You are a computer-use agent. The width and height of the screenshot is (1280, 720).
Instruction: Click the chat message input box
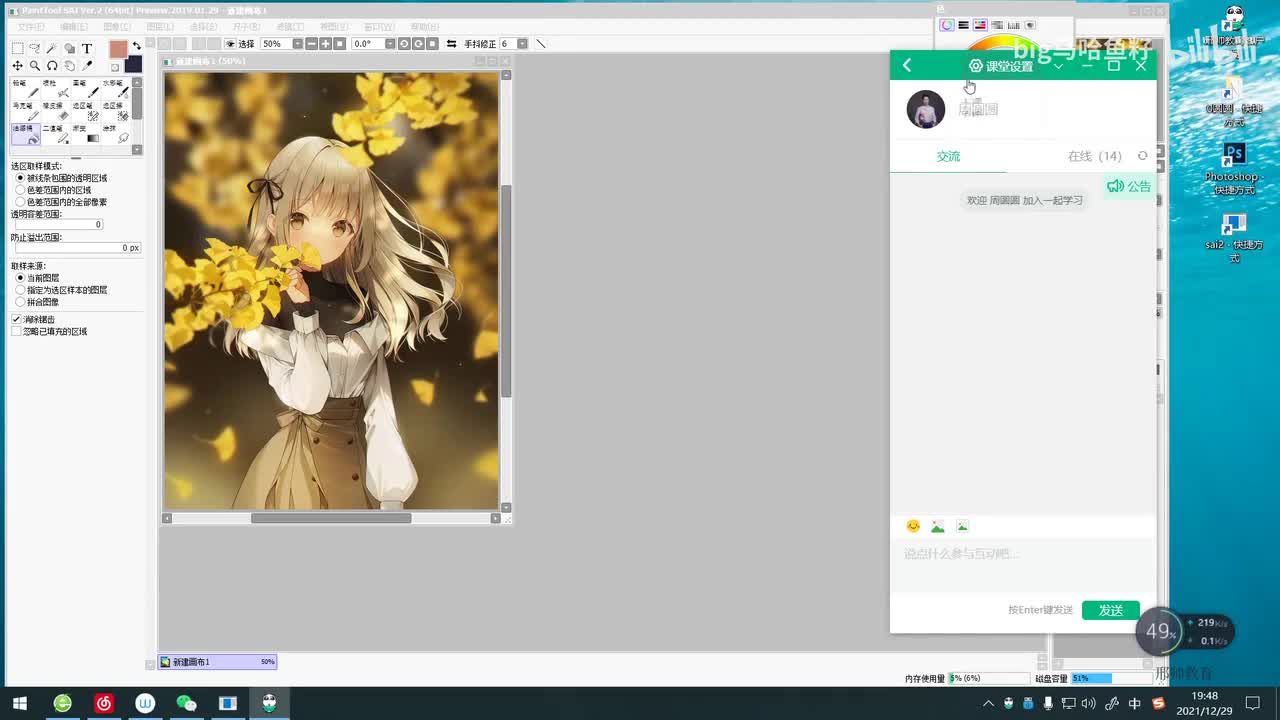[1022, 565]
